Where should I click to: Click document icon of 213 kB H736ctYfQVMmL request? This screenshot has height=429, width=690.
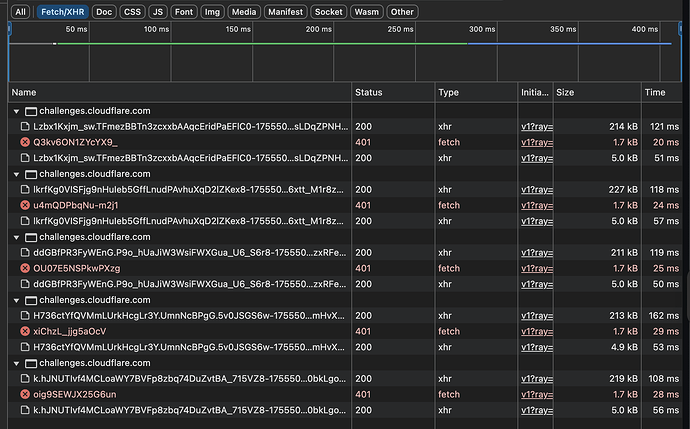[25, 315]
